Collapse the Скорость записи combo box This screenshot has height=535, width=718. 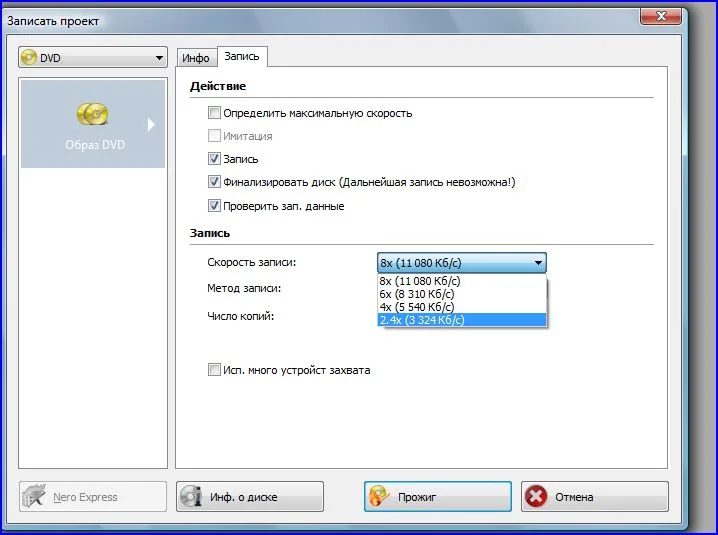462,263
